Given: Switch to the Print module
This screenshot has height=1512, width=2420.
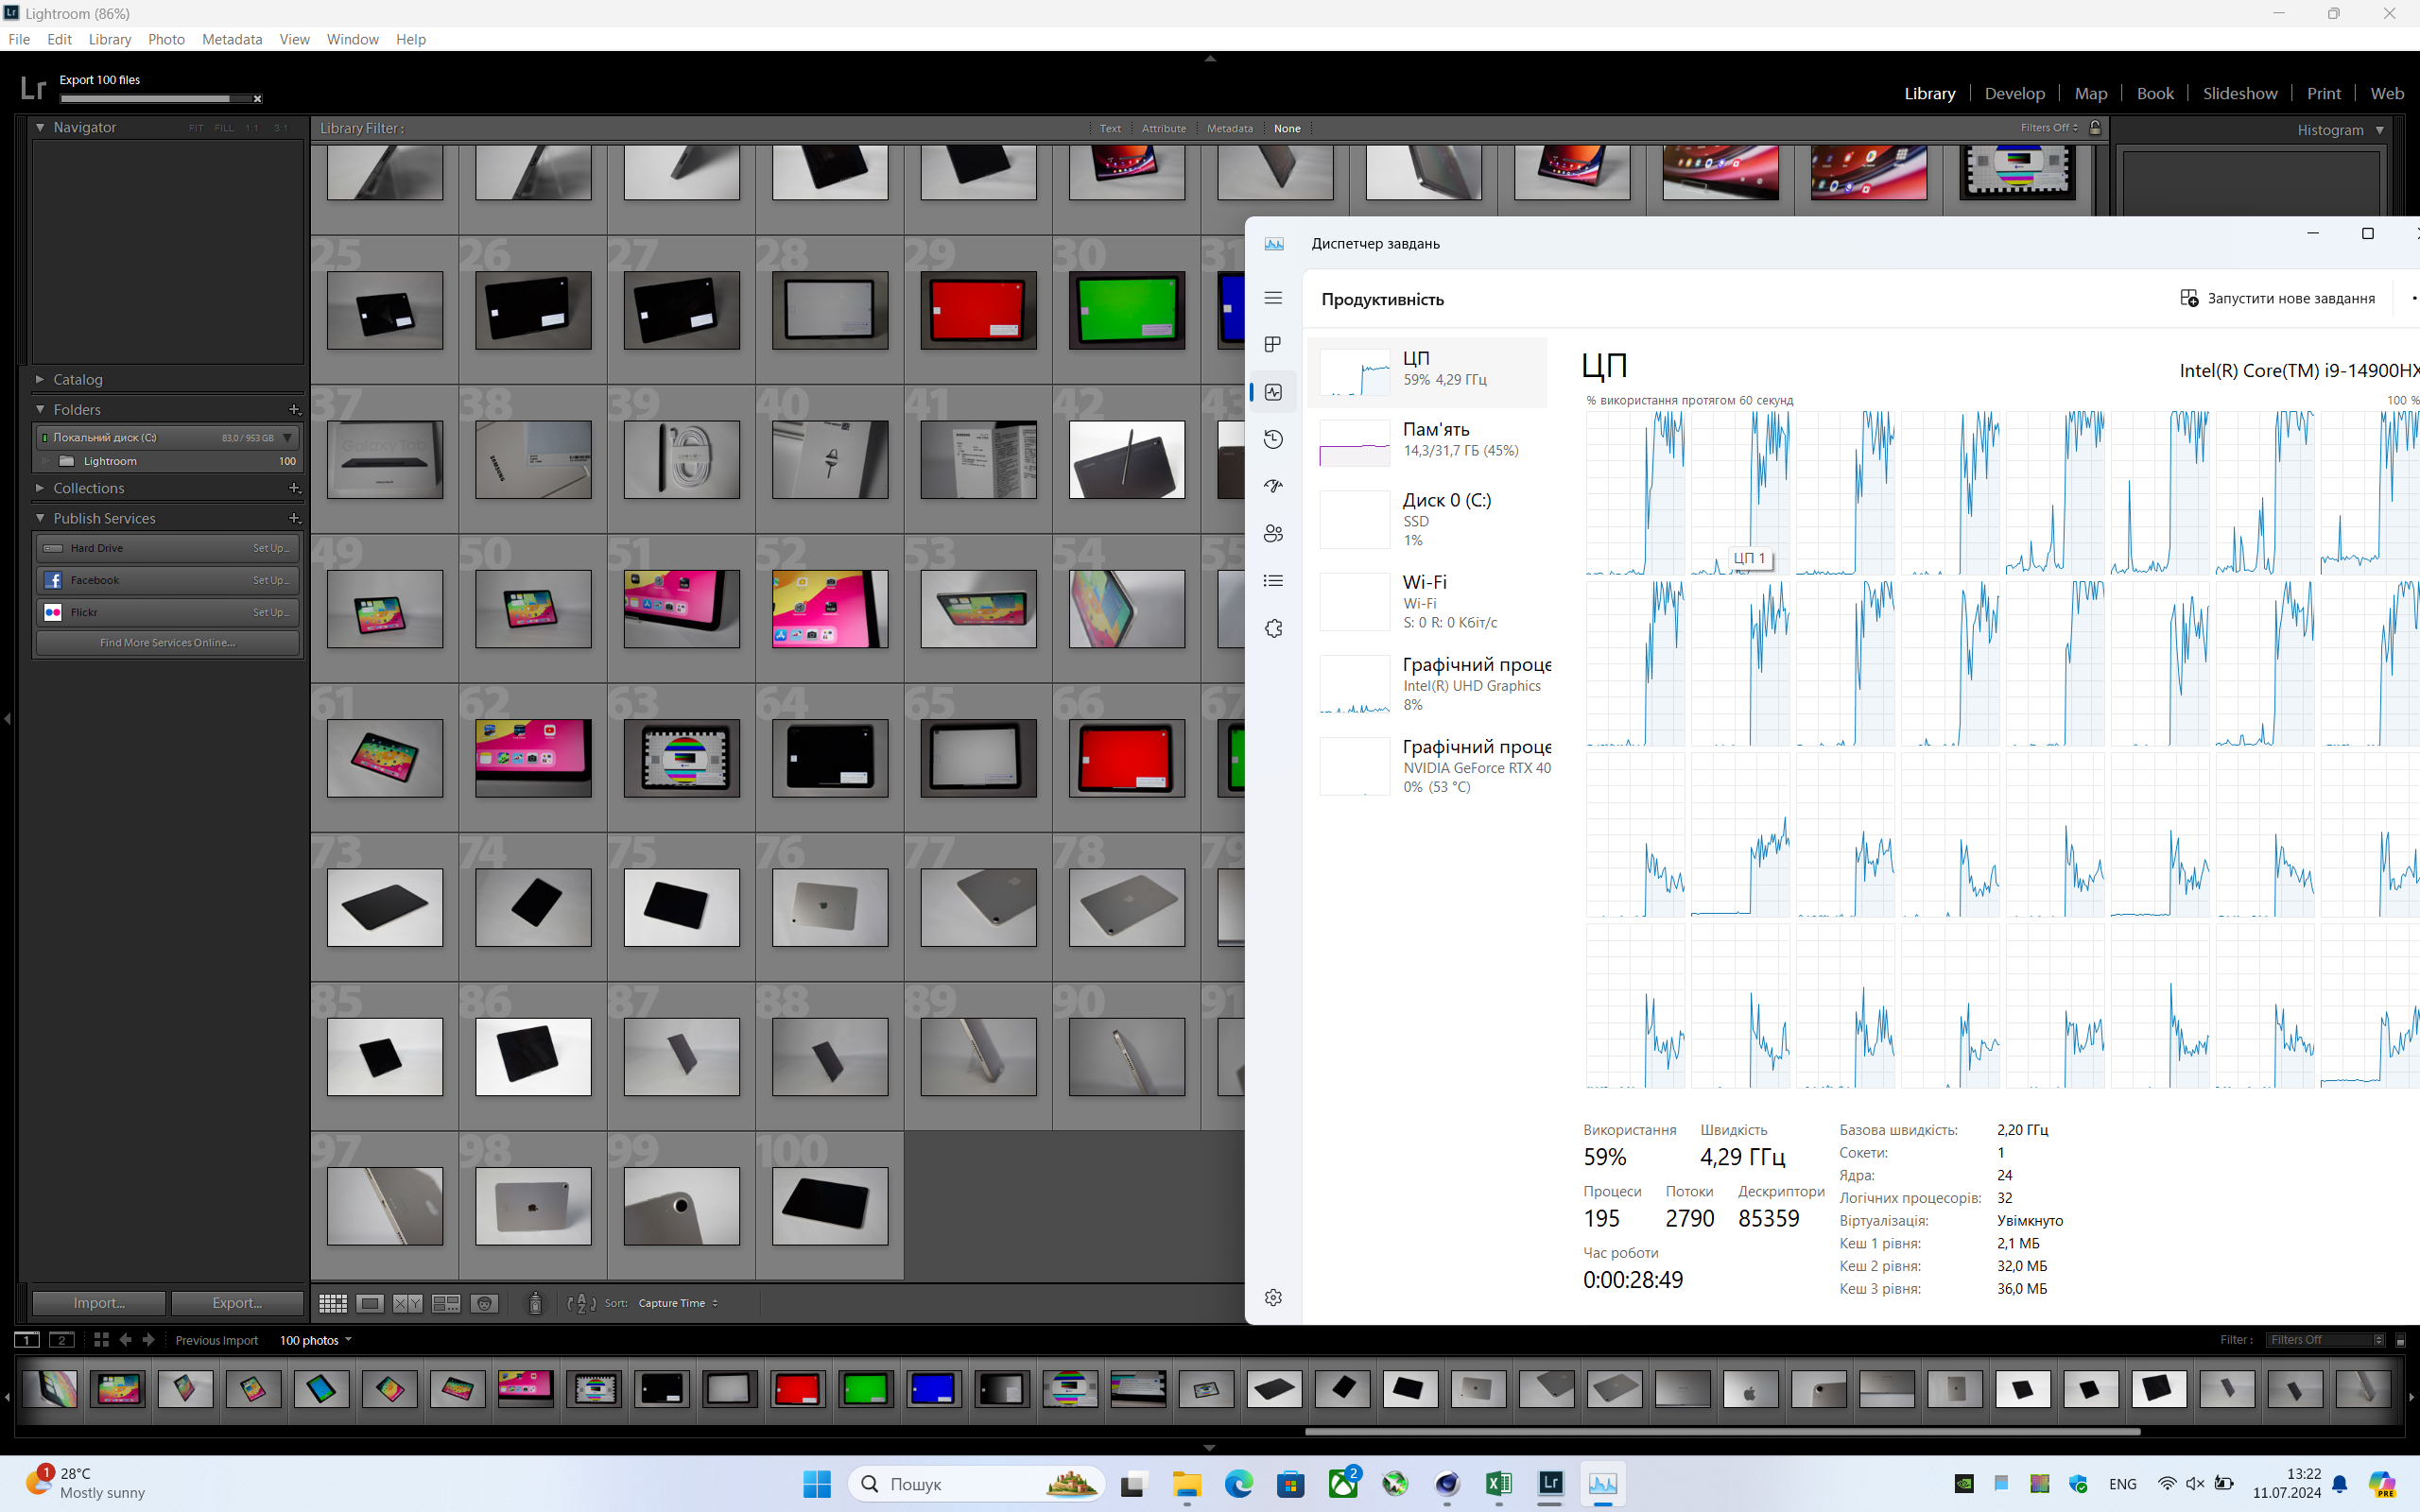Looking at the screenshot, I should coord(2324,93).
